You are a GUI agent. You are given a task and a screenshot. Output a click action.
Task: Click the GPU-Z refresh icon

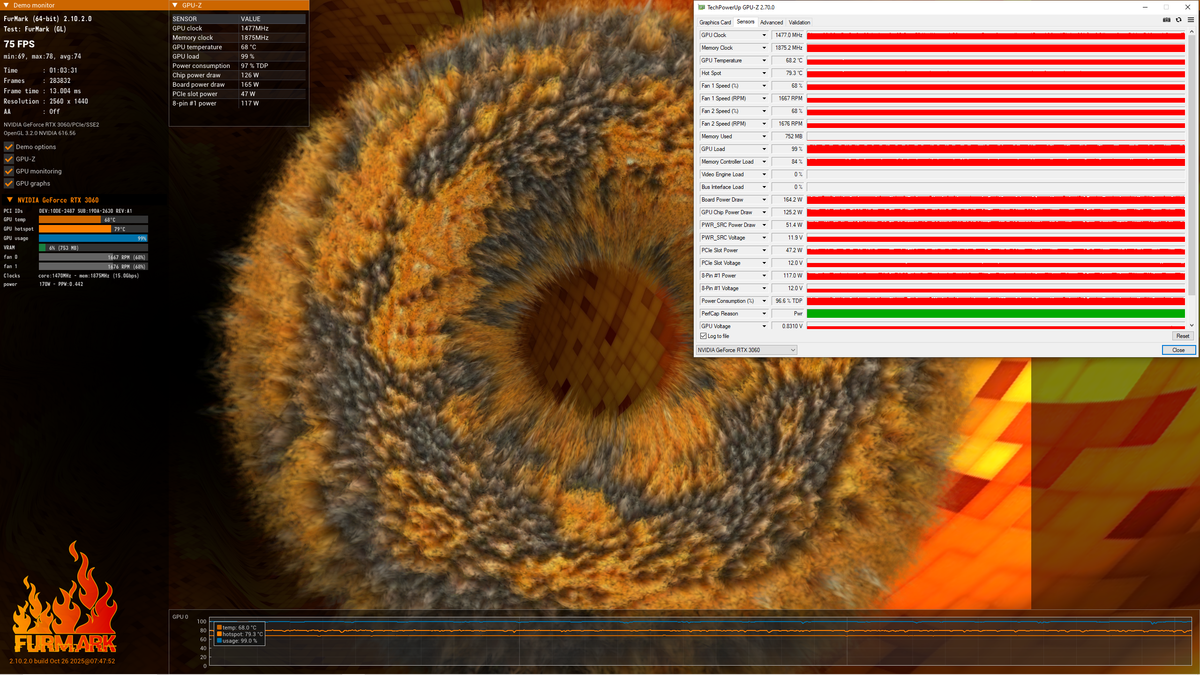coord(1178,20)
